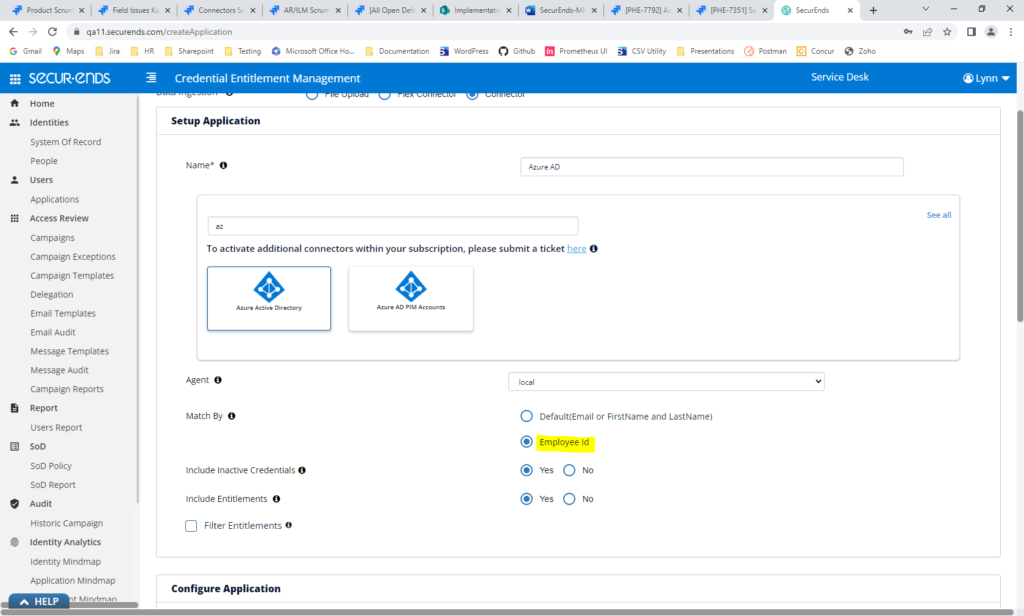Click the Name input field with Azure AD
This screenshot has width=1024, height=616.
tap(712, 167)
